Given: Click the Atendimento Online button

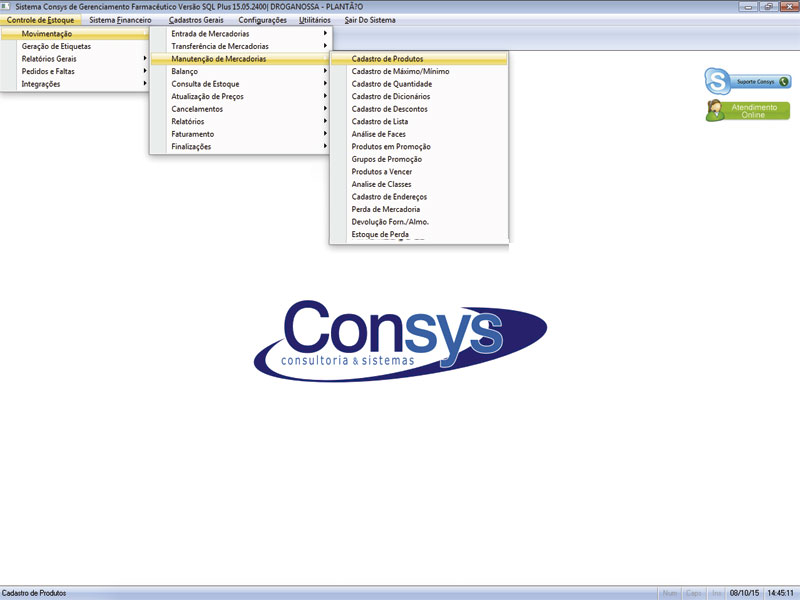Looking at the screenshot, I should point(748,111).
